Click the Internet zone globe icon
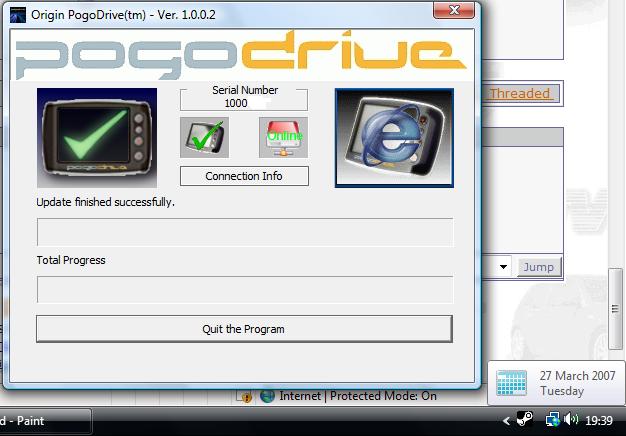The height and width of the screenshot is (436, 626). (x=267, y=396)
